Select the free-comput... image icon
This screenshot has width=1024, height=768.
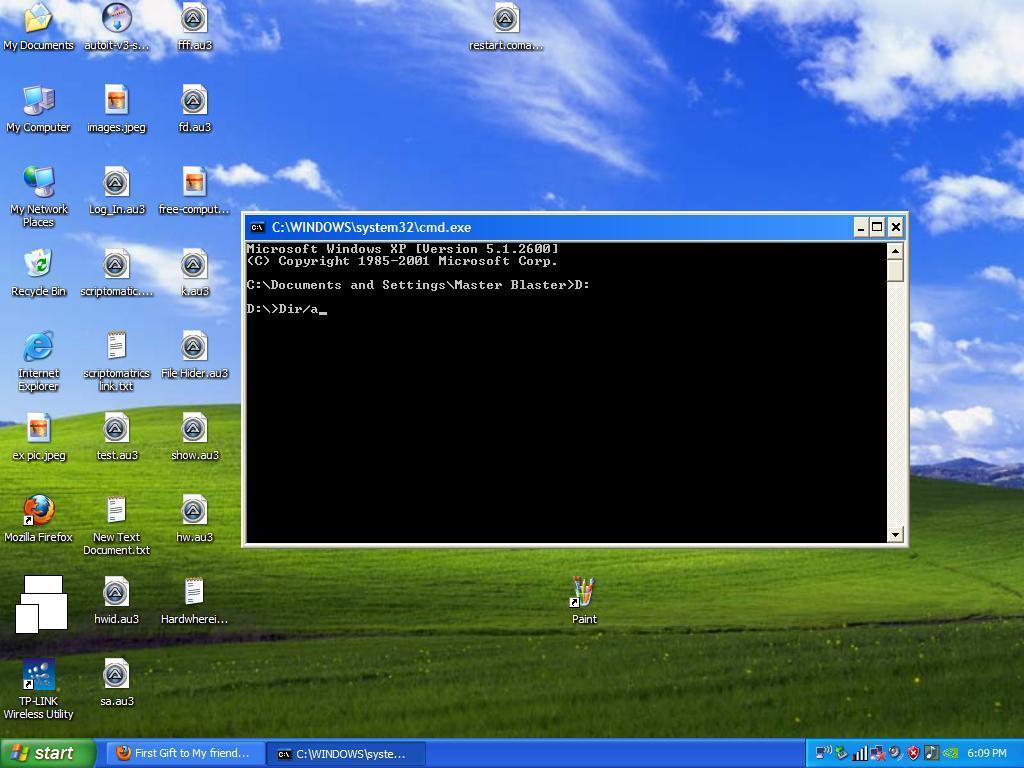click(x=195, y=191)
